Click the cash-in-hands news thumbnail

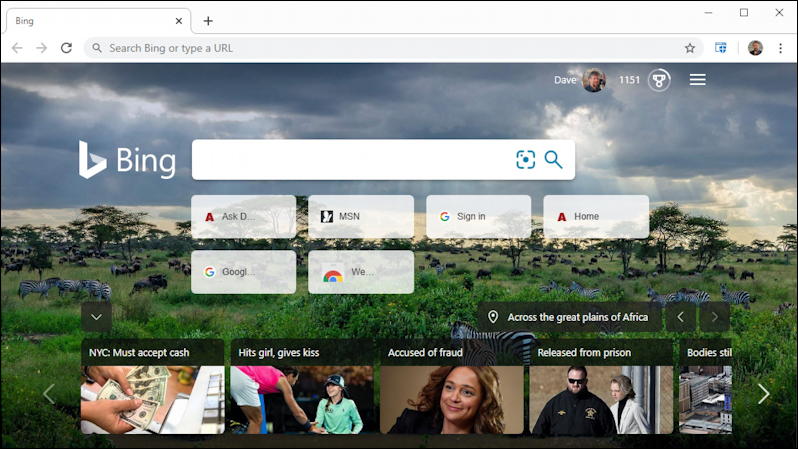[153, 400]
